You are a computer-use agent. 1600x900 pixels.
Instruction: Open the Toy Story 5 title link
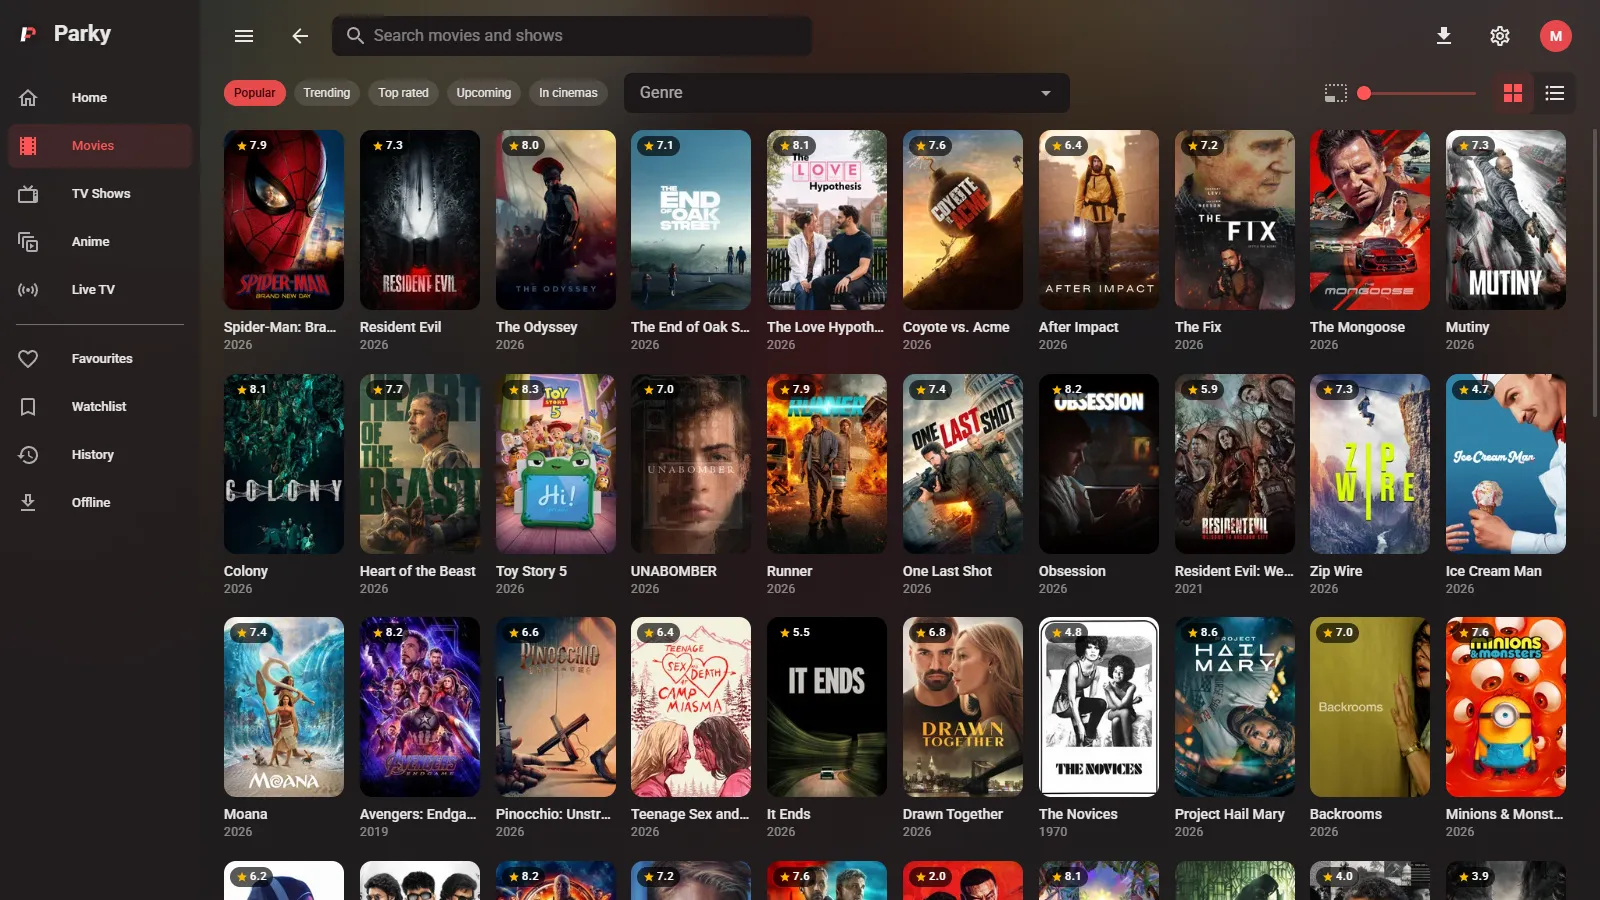(x=531, y=571)
